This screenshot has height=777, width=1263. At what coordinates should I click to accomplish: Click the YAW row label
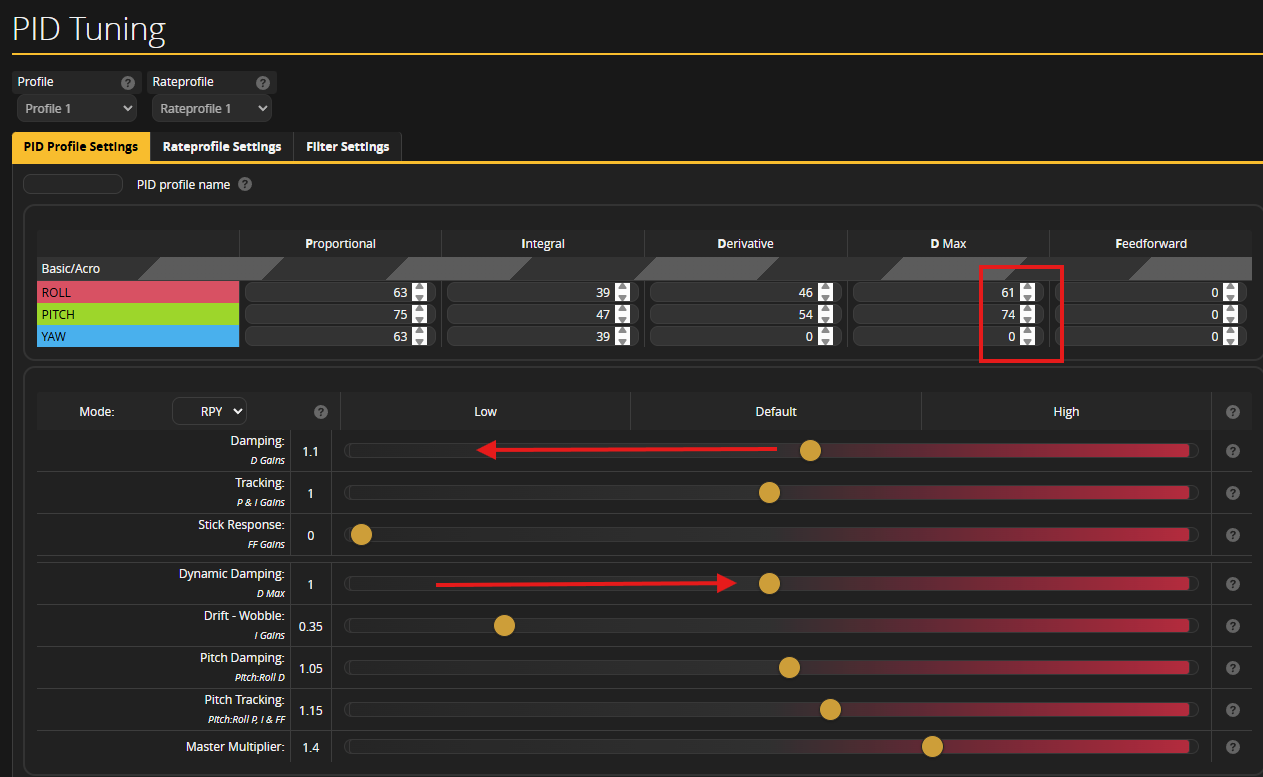pos(138,337)
